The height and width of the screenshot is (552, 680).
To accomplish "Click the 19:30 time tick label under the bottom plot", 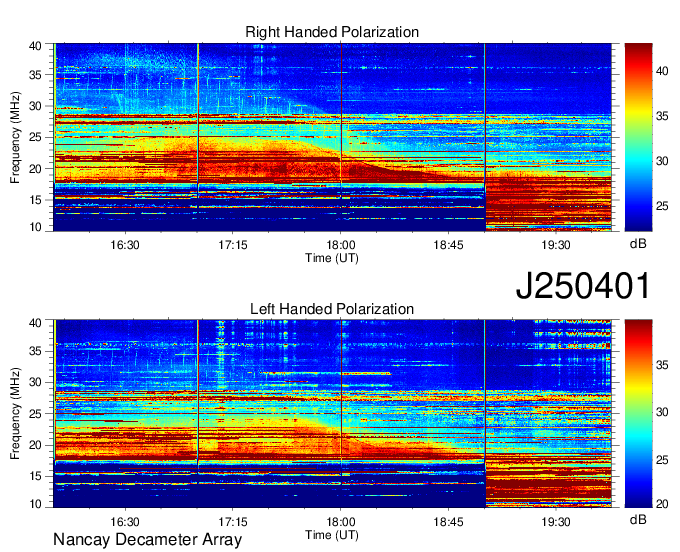I will (x=556, y=522).
